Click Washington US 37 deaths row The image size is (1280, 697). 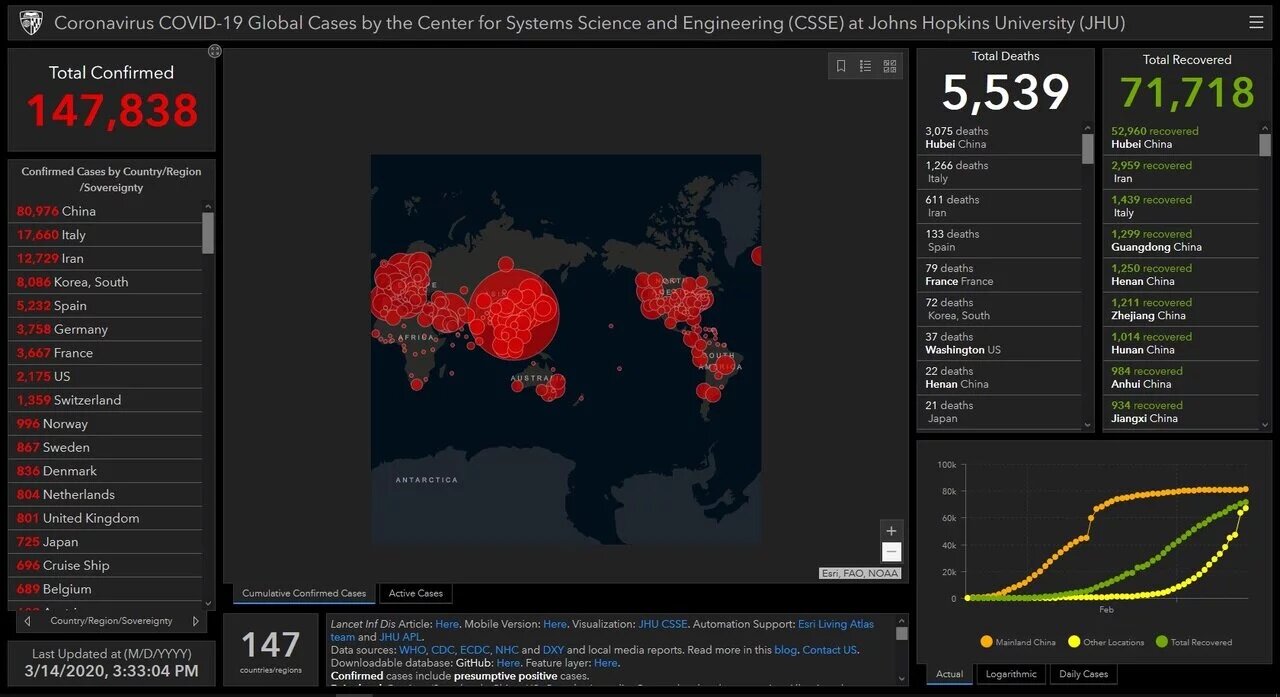click(999, 343)
